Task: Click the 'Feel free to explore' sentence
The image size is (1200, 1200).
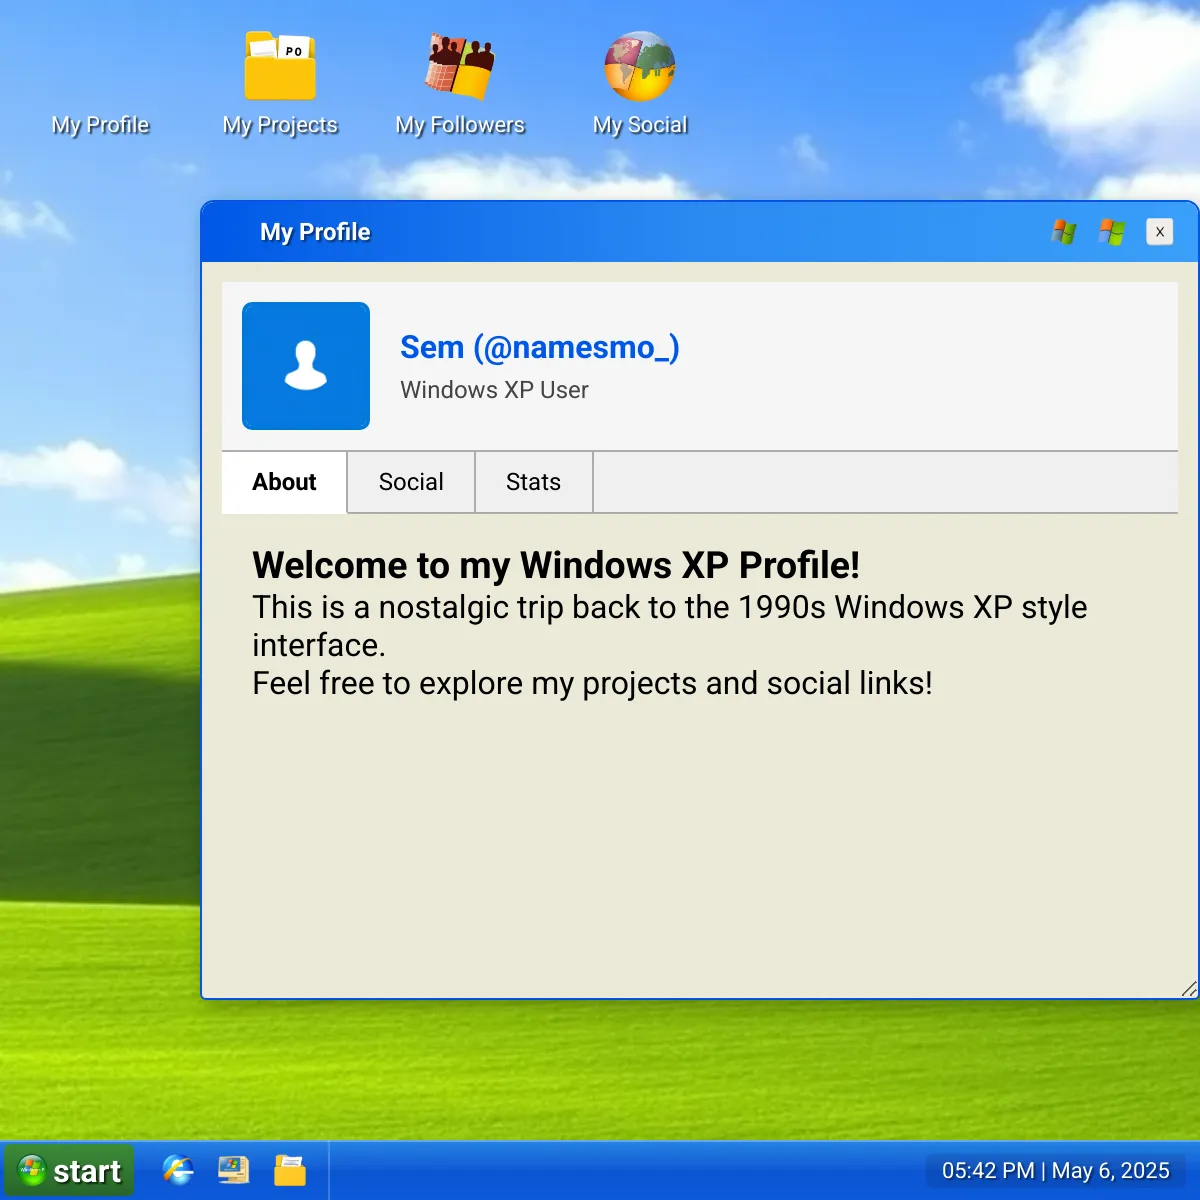Action: (592, 683)
